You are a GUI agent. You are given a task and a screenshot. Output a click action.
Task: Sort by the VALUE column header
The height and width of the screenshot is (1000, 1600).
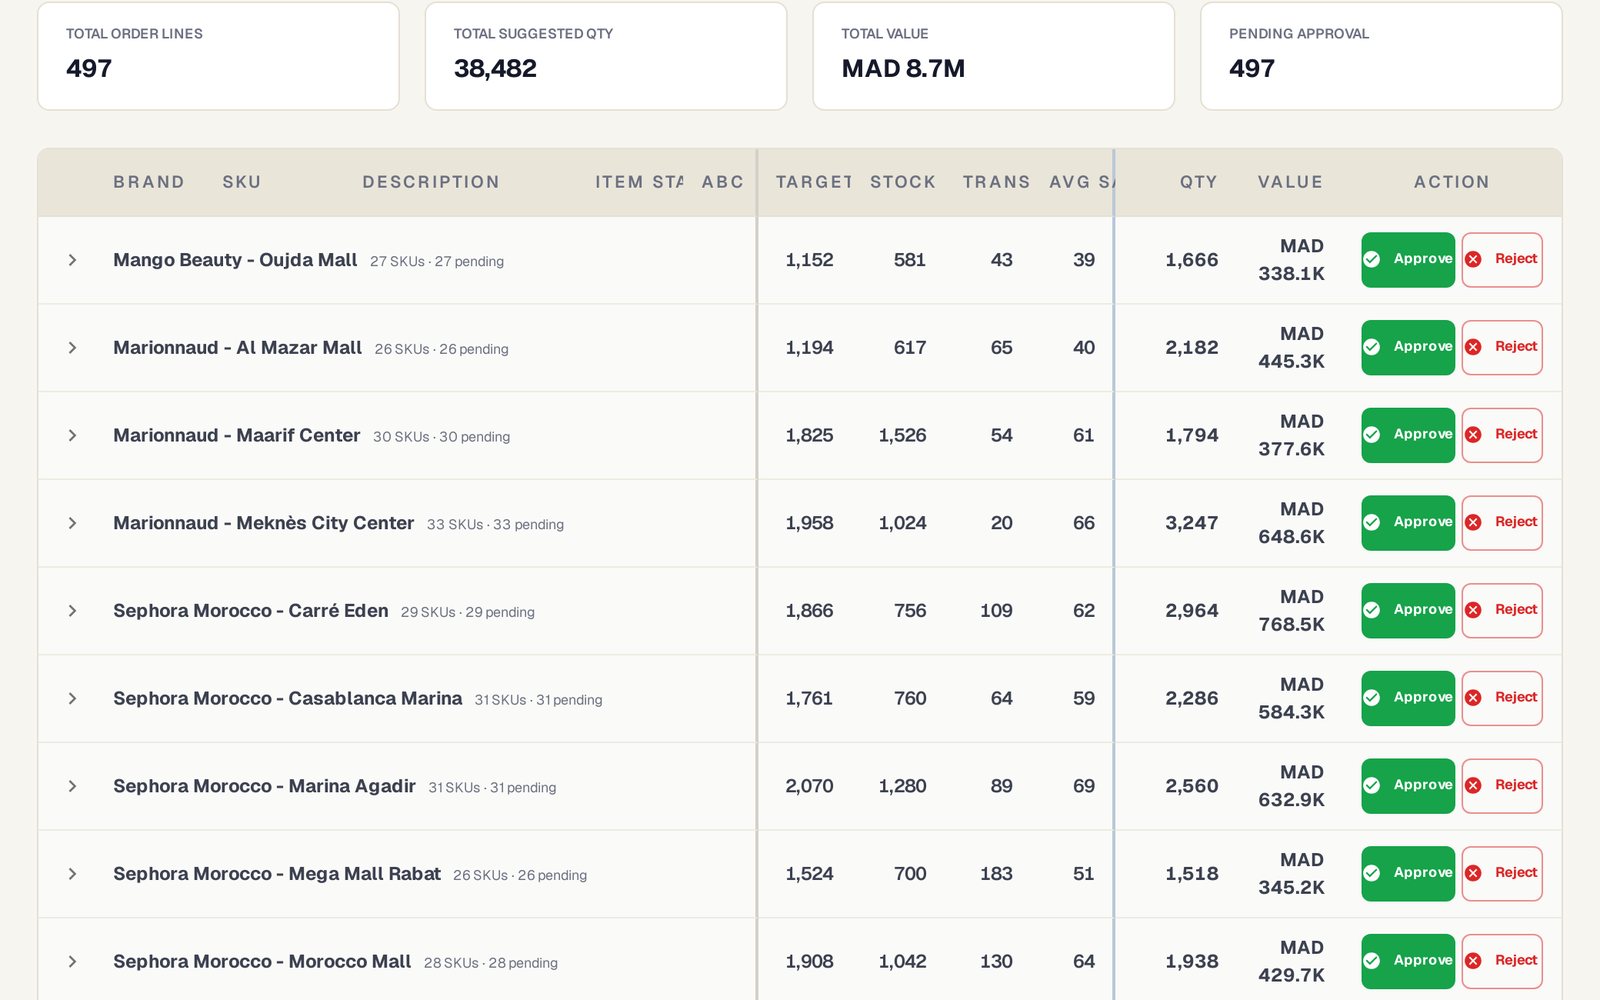pos(1290,182)
